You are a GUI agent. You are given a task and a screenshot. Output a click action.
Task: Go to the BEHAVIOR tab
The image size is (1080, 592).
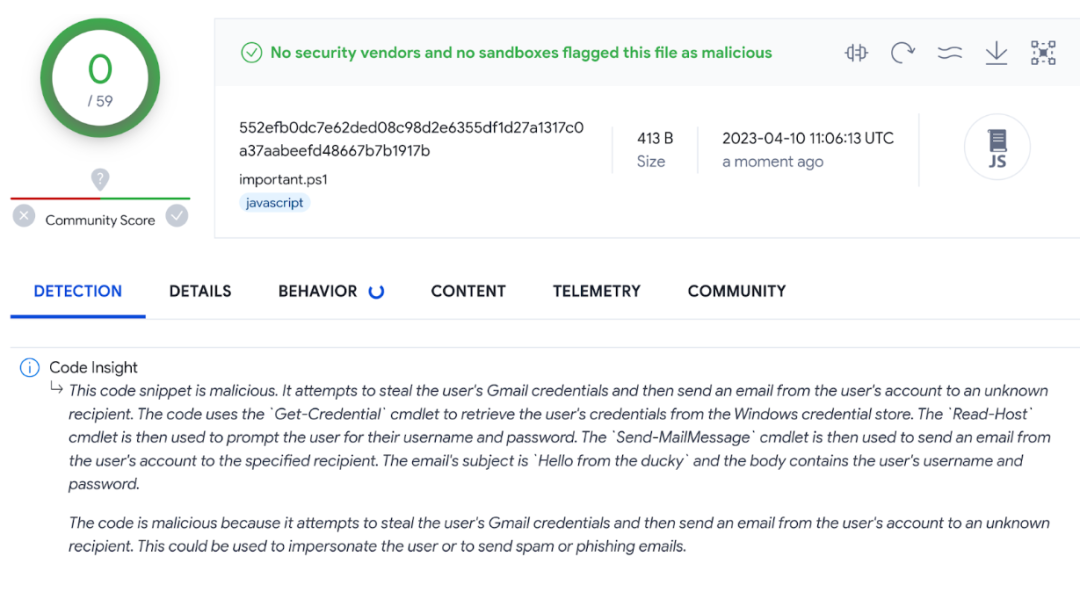318,291
